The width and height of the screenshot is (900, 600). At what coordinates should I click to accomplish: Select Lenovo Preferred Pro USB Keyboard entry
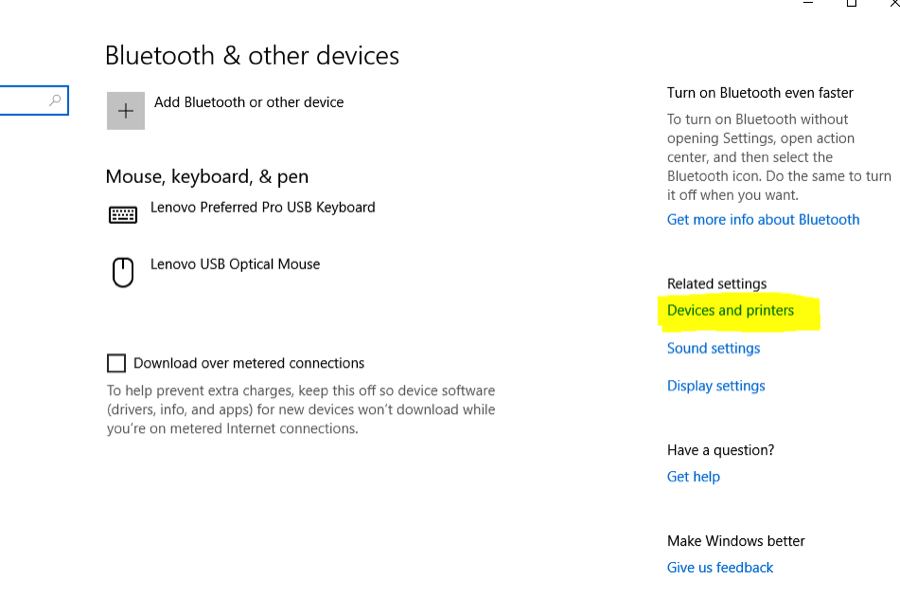tap(262, 208)
